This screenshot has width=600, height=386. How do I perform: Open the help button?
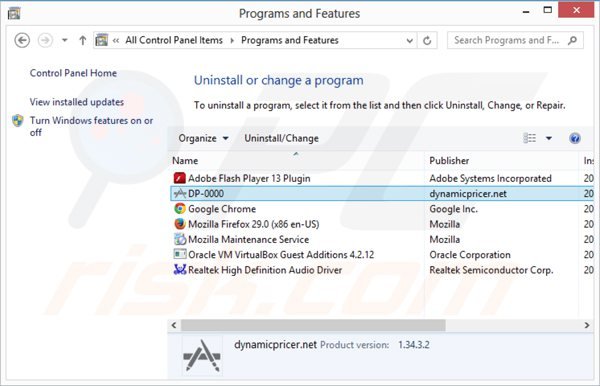(x=575, y=138)
